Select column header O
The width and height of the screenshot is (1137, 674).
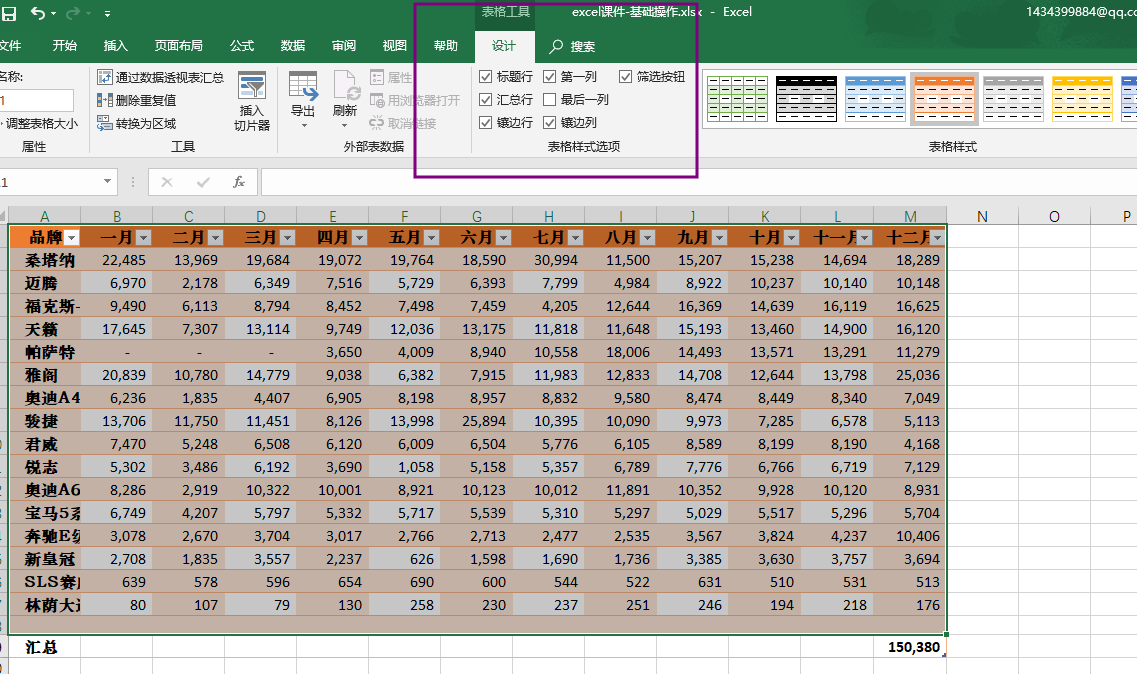1054,216
